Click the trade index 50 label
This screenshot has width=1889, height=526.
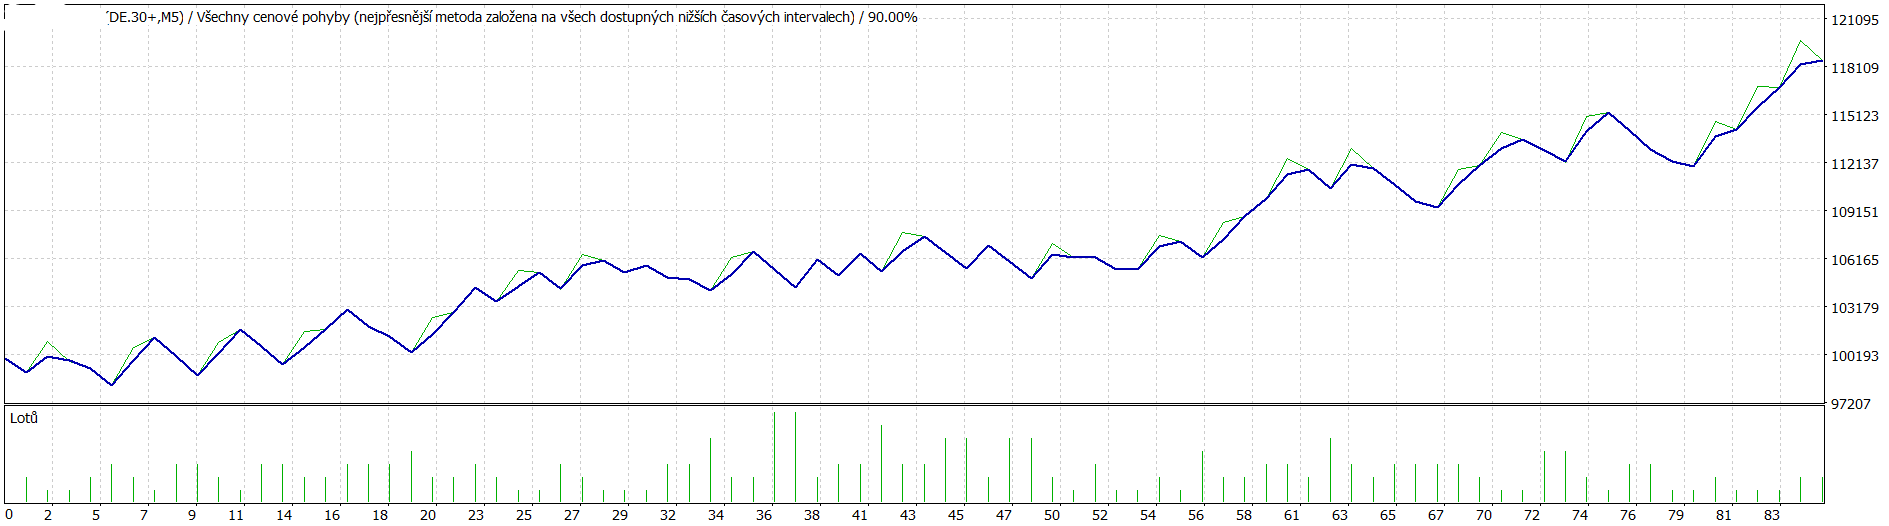point(1052,515)
